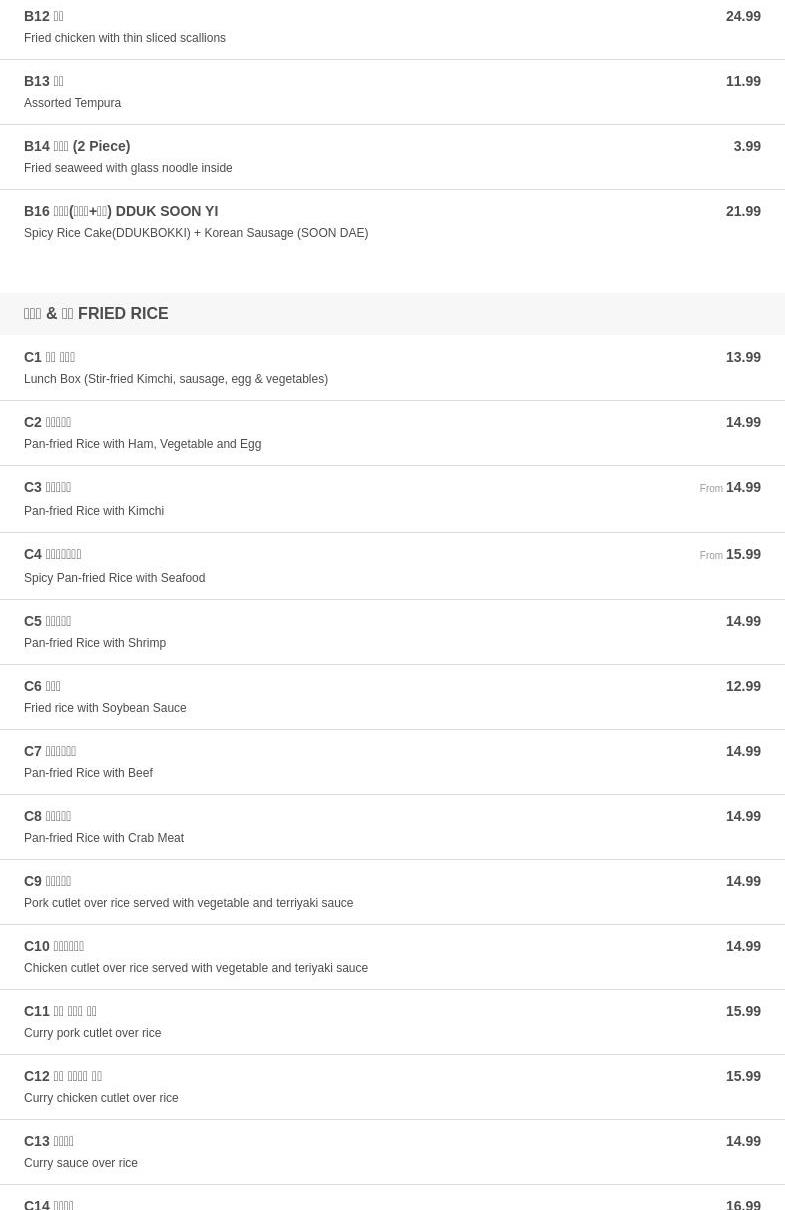This screenshot has width=785, height=1210.
Task: Click the From 15.99 price on C4
Action: (x=730, y=554)
